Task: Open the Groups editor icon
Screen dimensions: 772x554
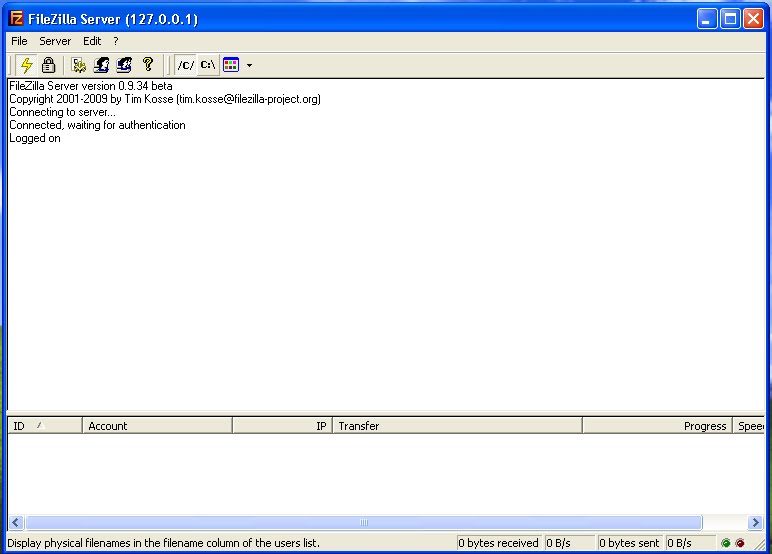Action: coord(124,65)
